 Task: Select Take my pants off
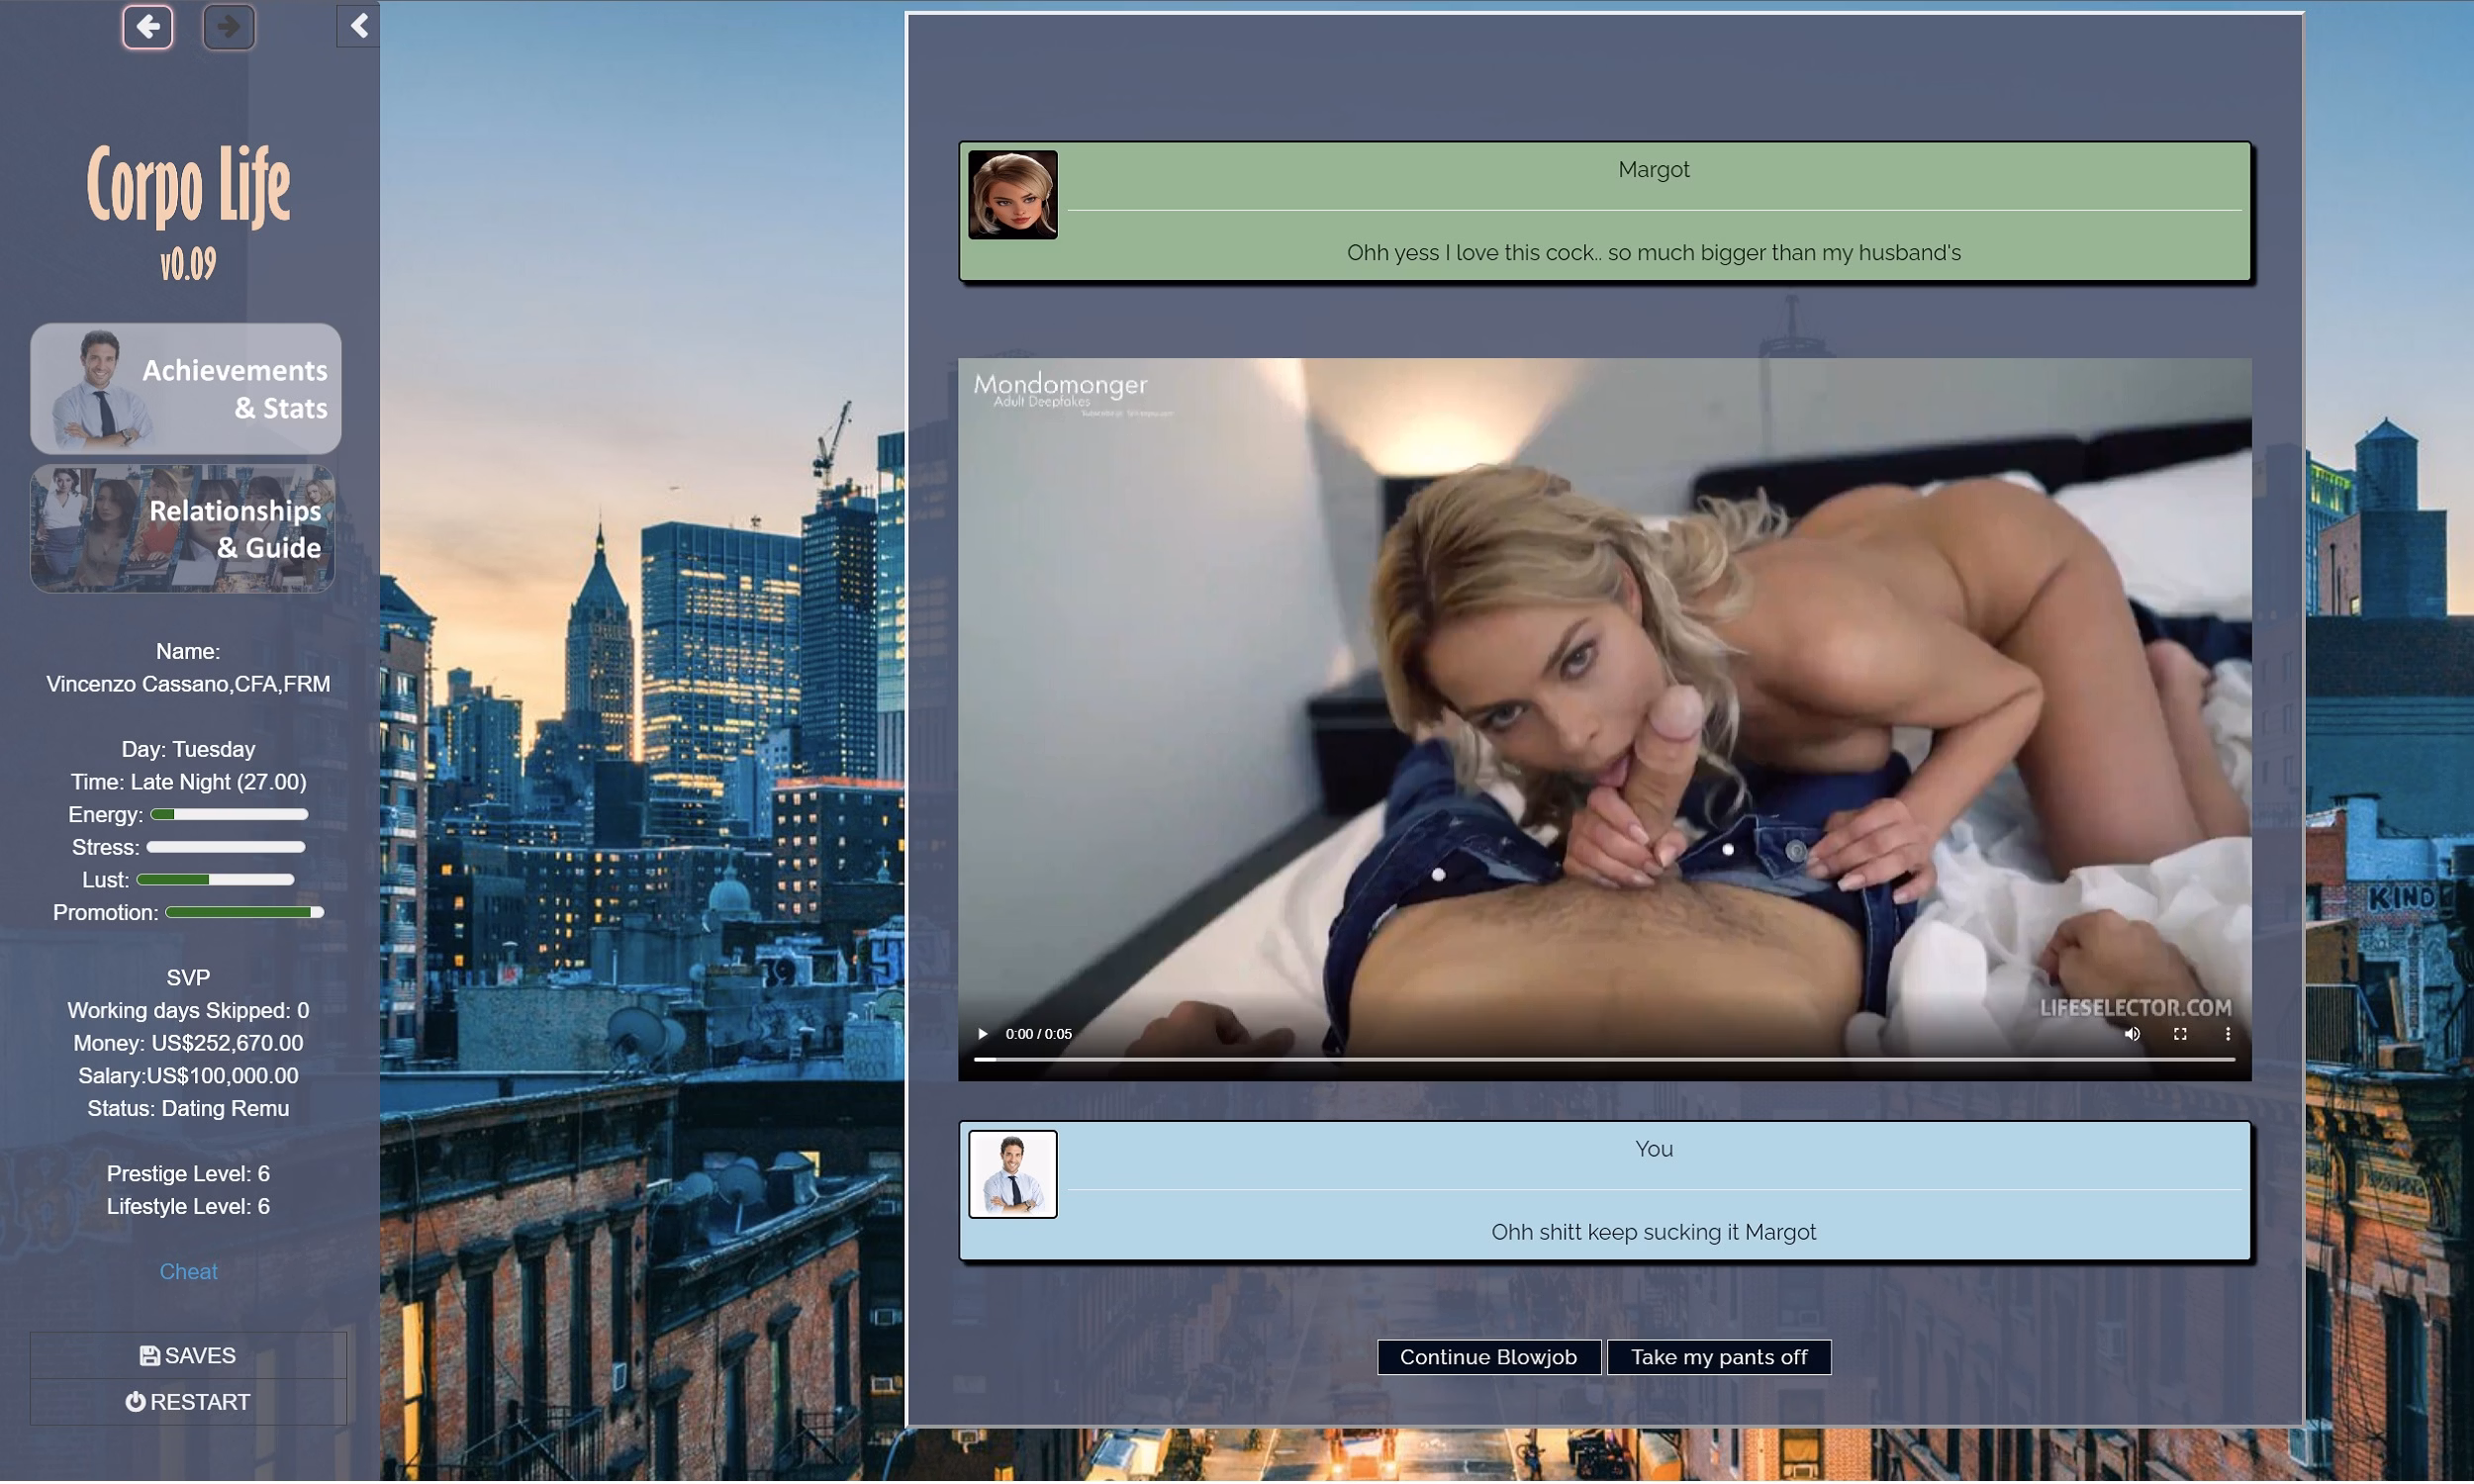1718,1357
